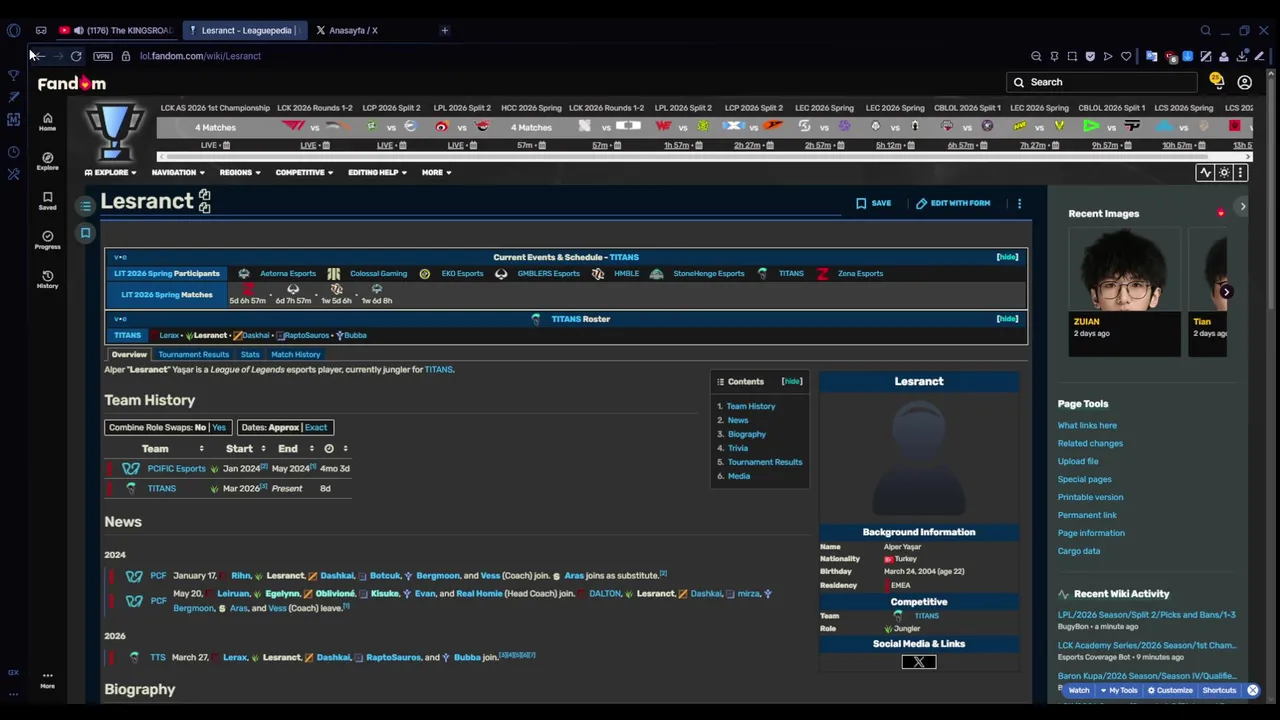Reload the page with the refresh icon
The width and height of the screenshot is (1280, 720).
[76, 56]
